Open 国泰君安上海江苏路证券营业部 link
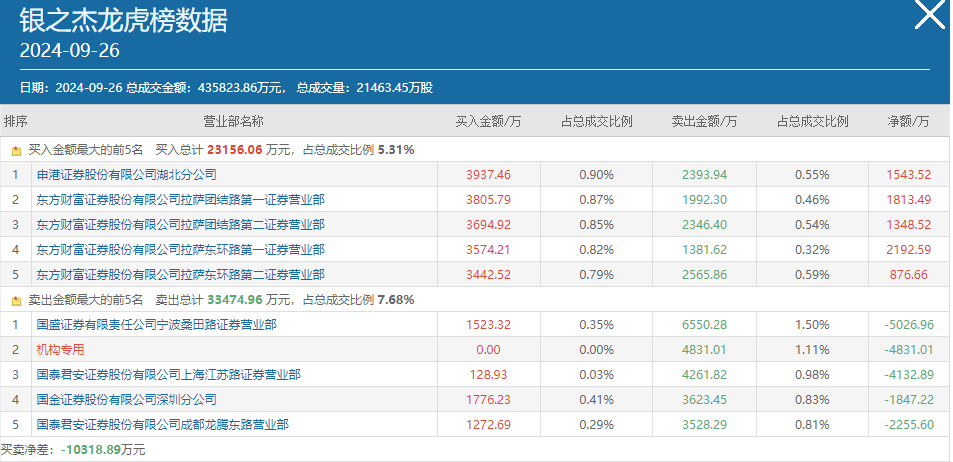This screenshot has width=953, height=462. click(x=168, y=374)
